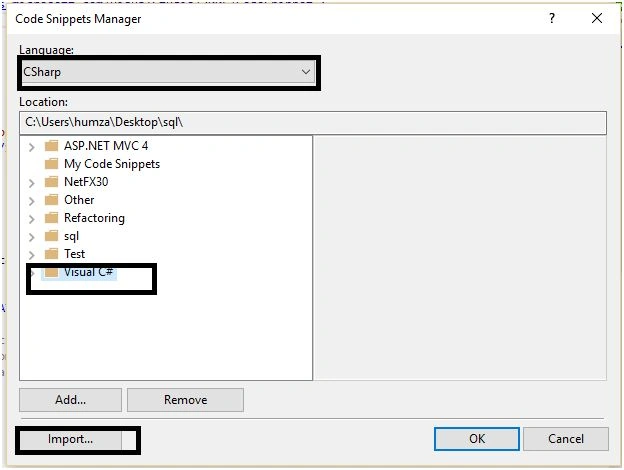Click the Remove button
This screenshot has width=624, height=470.
coord(185,400)
